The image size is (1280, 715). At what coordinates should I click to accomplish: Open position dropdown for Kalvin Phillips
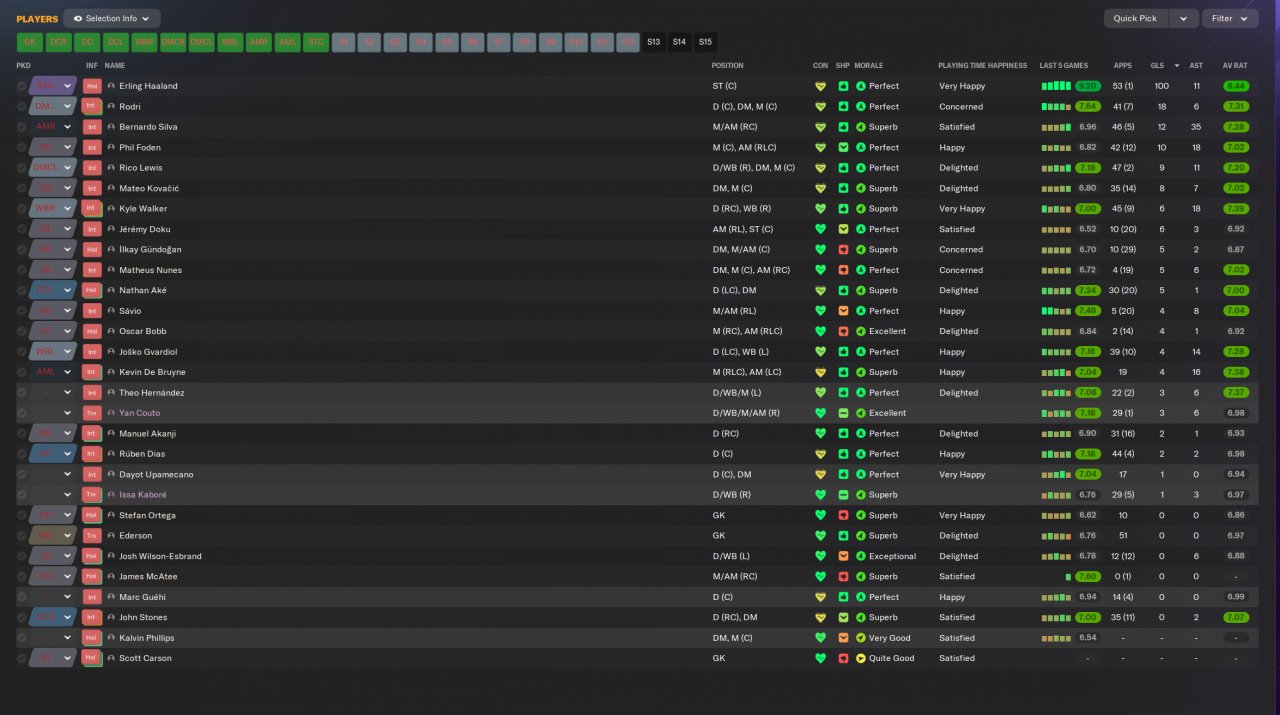[53, 638]
